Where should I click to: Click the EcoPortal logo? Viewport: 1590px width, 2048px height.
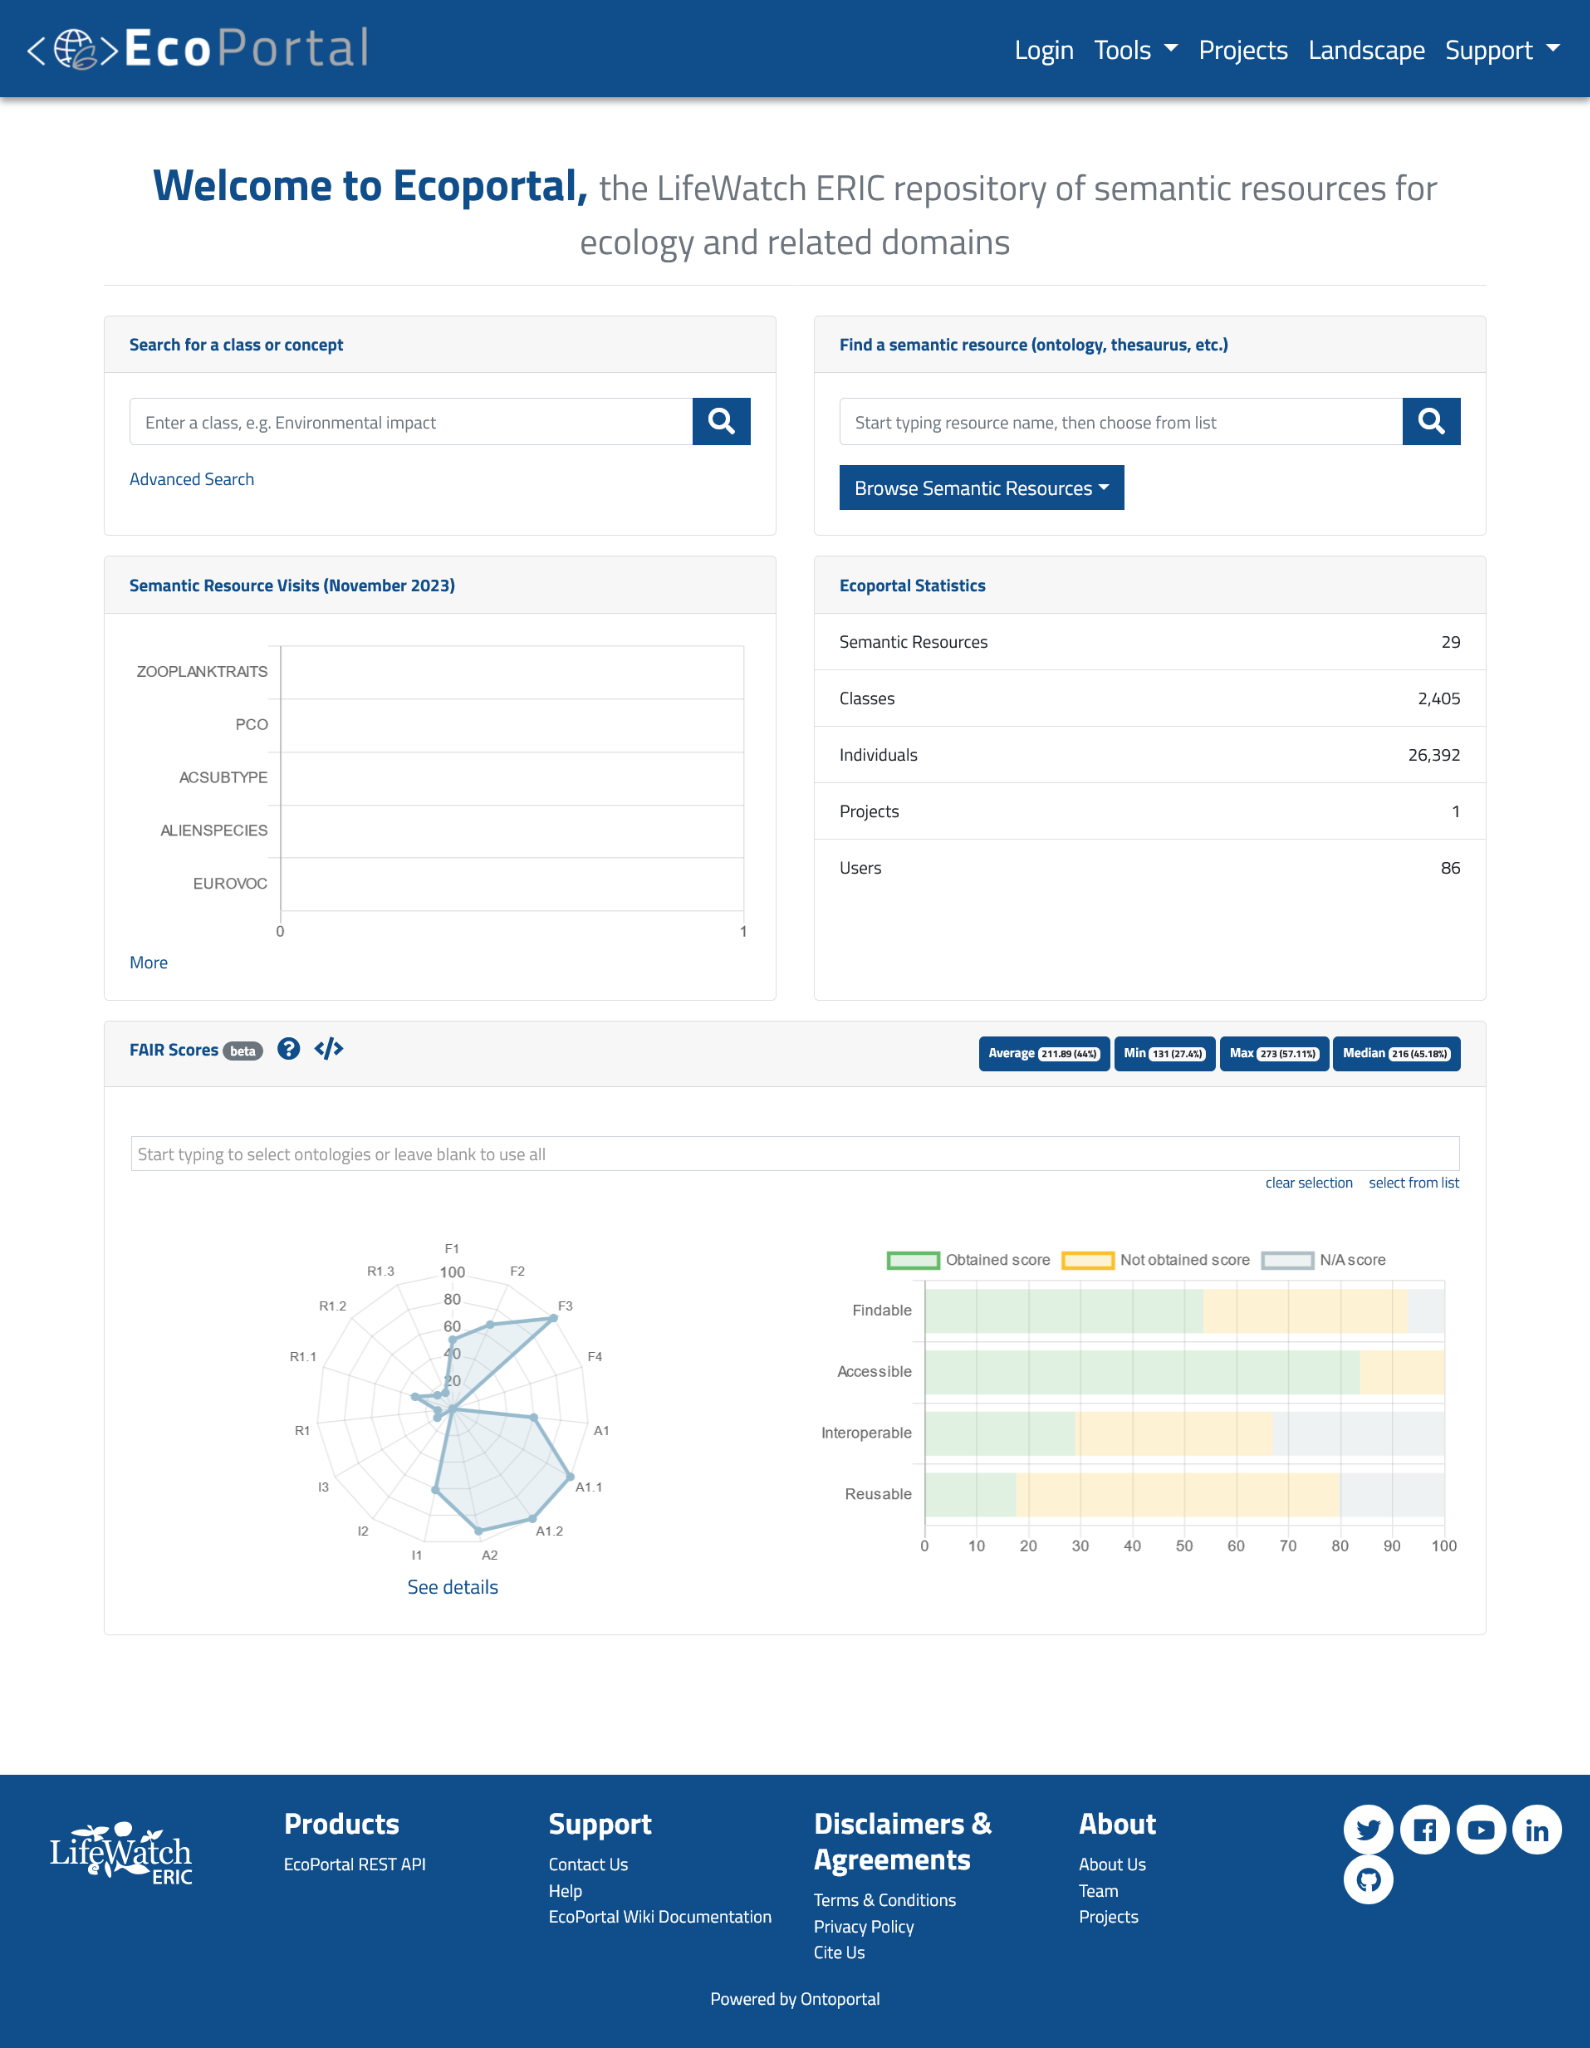(x=198, y=48)
